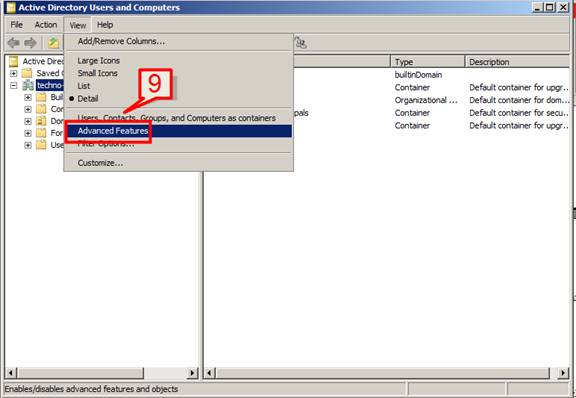Select the Small Icons view option
The height and width of the screenshot is (398, 576).
(x=97, y=73)
